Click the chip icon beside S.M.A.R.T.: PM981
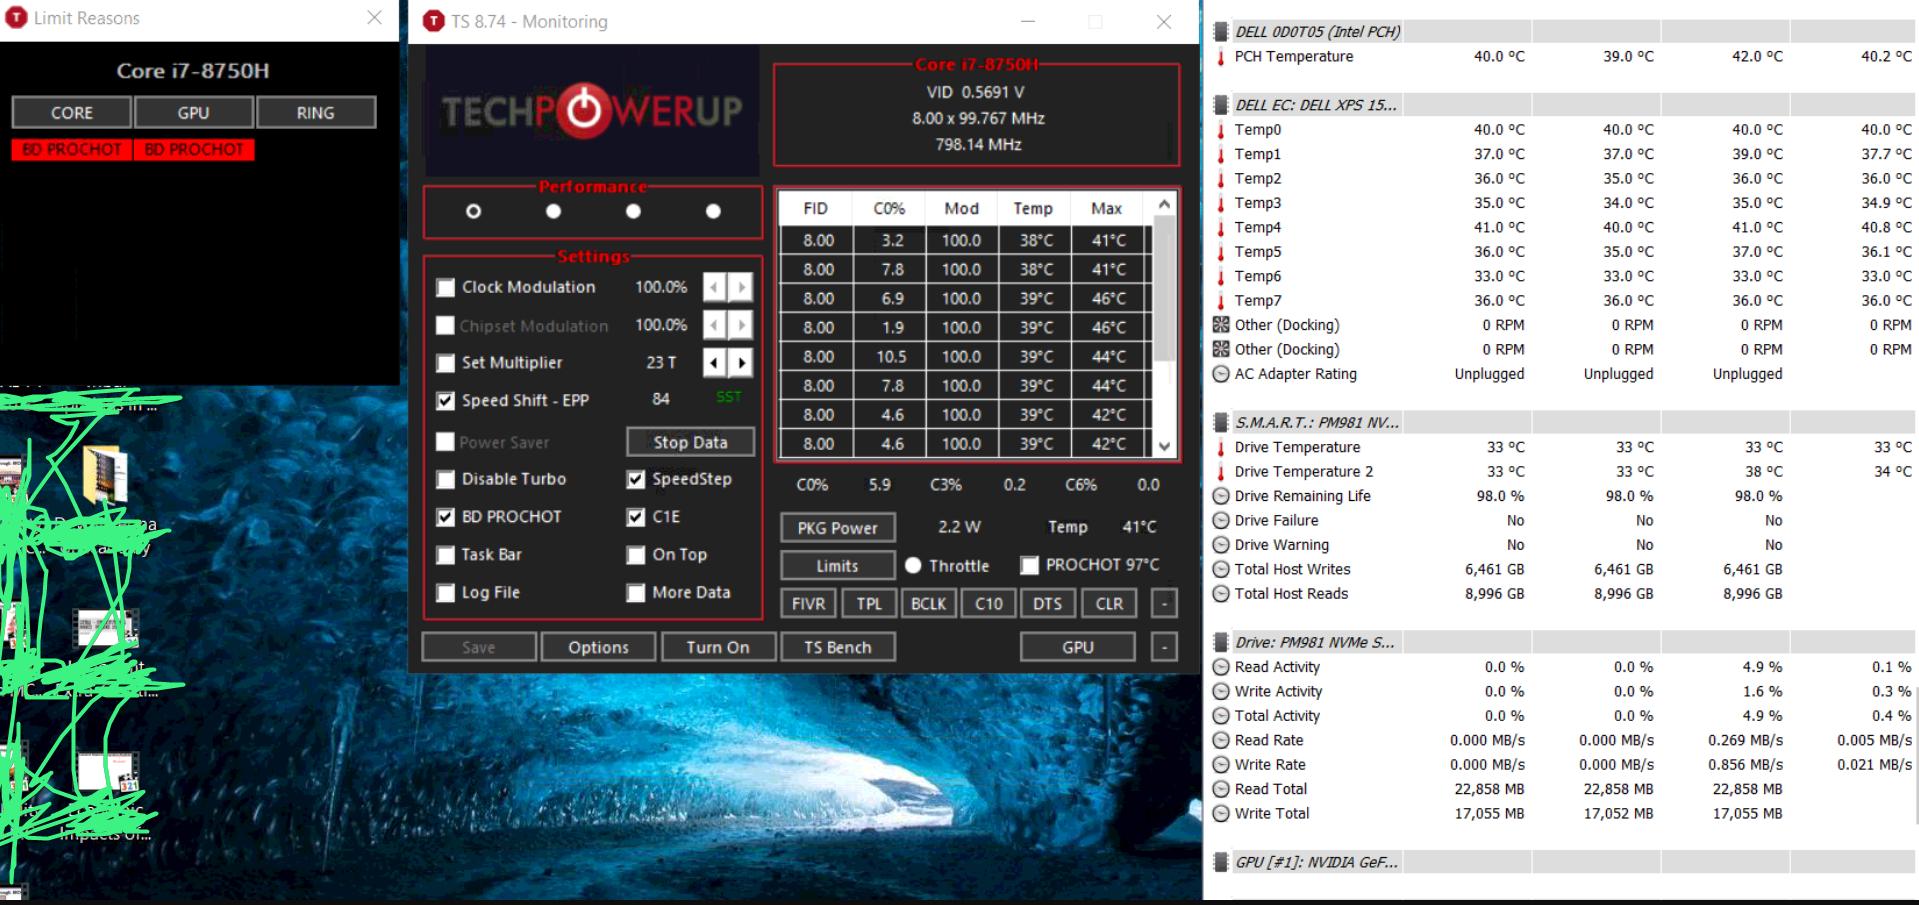Screen dimensions: 1919x905 (x=1221, y=422)
